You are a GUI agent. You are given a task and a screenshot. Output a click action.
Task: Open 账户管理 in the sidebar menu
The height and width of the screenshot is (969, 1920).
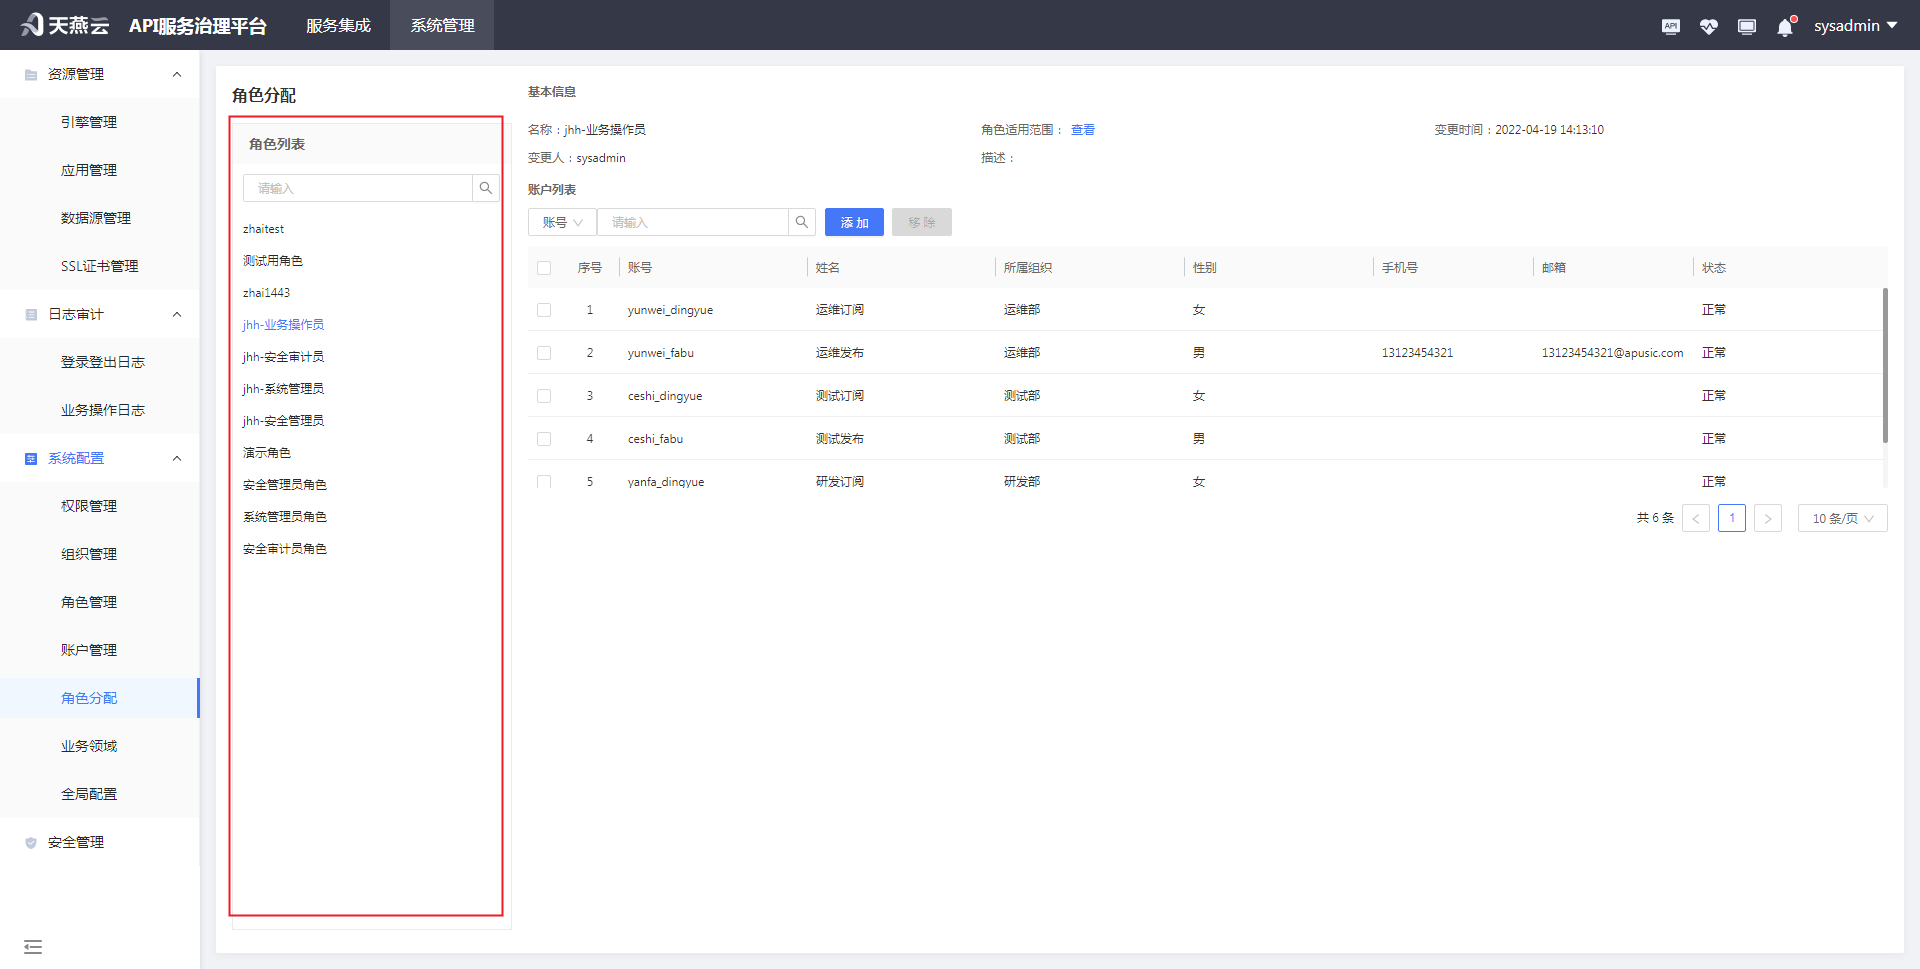click(89, 650)
